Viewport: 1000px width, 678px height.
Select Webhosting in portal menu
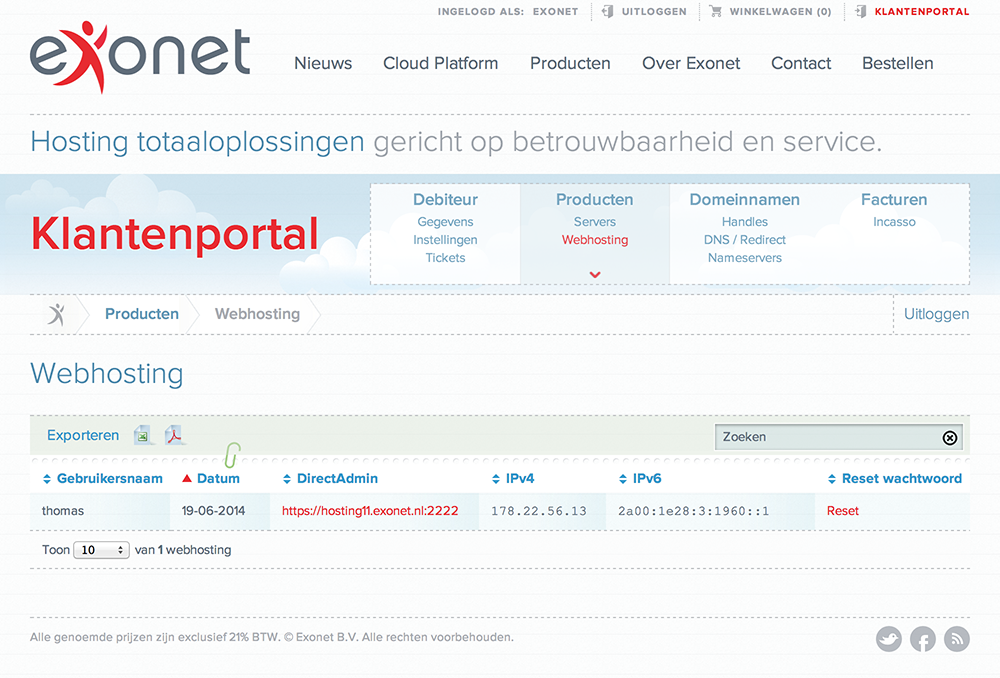click(x=594, y=240)
